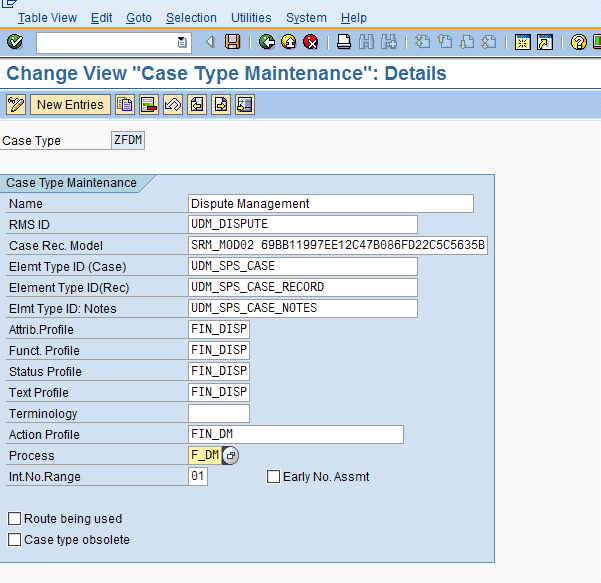601x583 pixels.
Task: Enable the Early No. Assmt checkbox
Action: pyautogui.click(x=273, y=477)
